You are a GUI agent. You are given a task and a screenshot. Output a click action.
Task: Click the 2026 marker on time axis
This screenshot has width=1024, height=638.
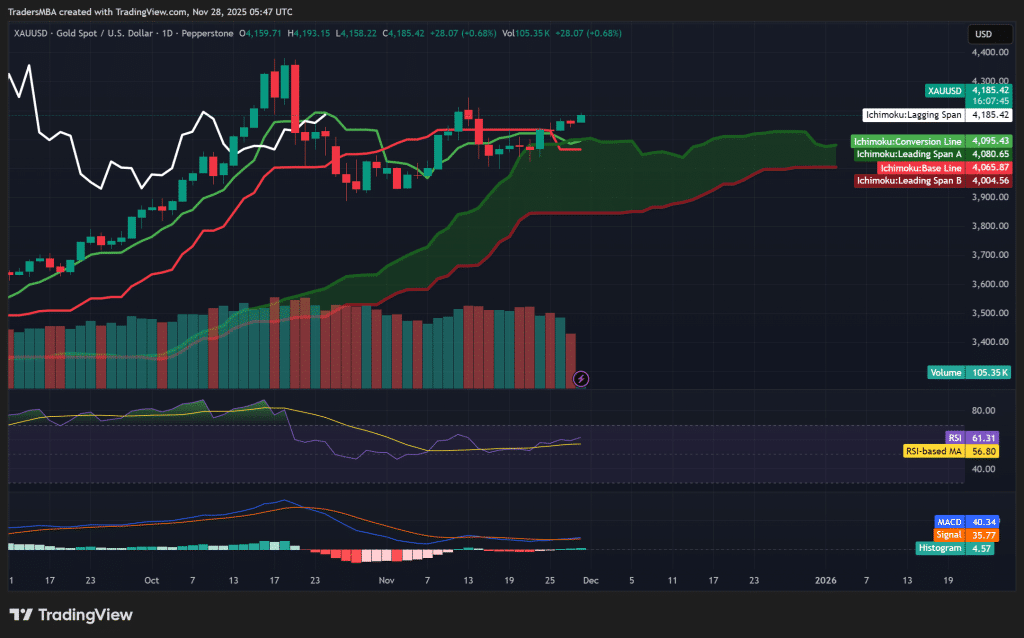[x=825, y=580]
